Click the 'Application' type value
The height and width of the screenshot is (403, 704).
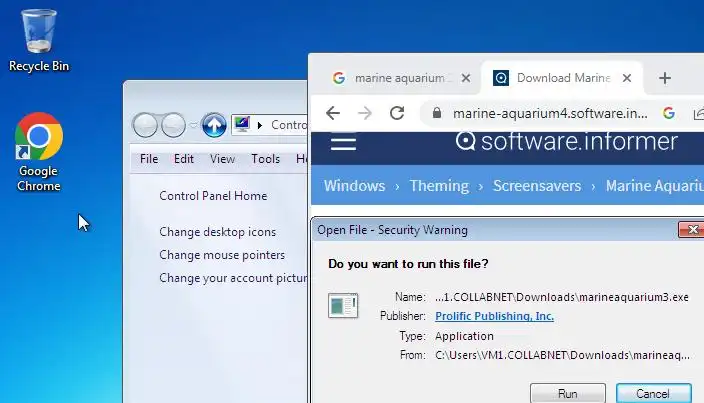coord(464,336)
